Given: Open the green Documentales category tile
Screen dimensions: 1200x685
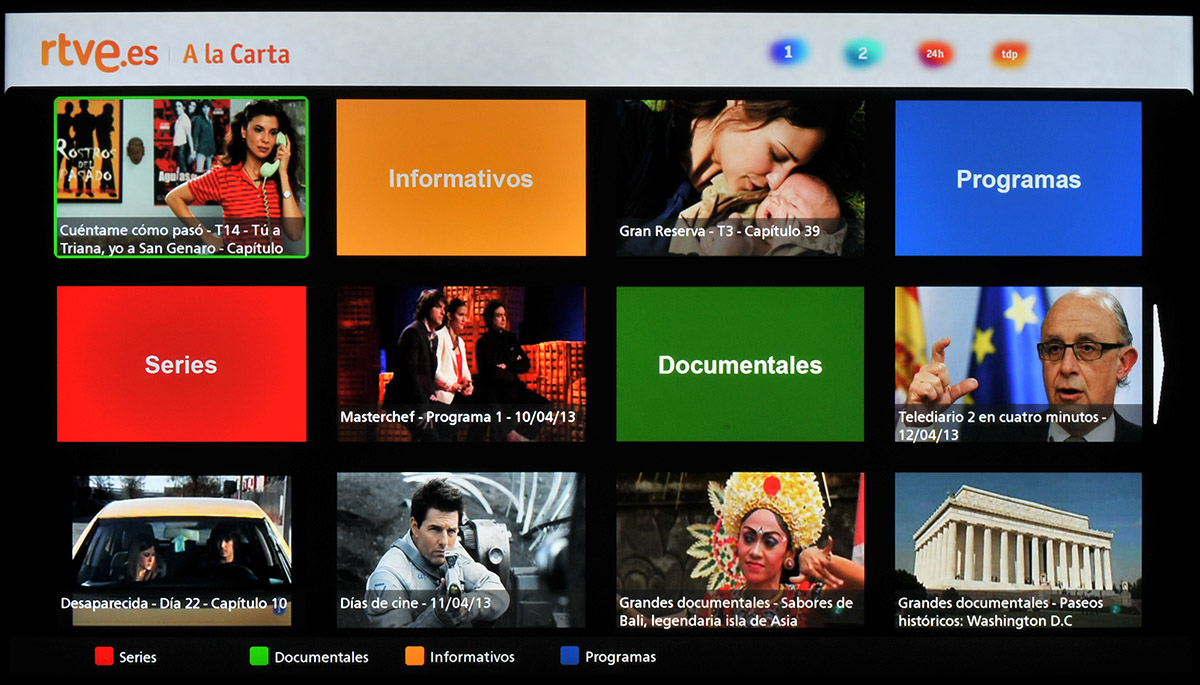Looking at the screenshot, I should click(740, 364).
